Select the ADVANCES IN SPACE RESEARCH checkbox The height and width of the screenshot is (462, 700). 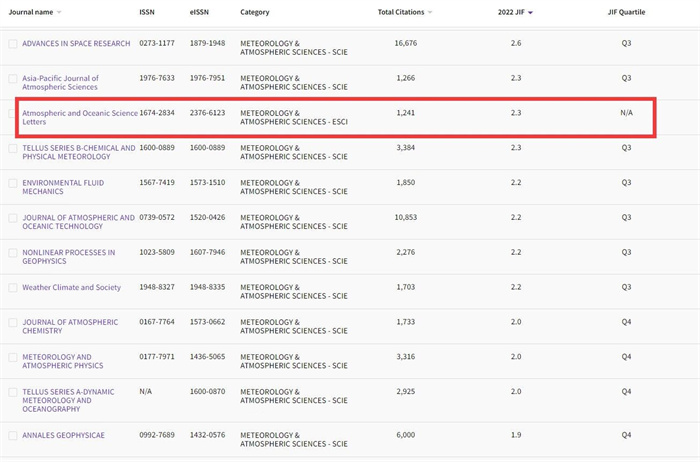pyautogui.click(x=13, y=44)
